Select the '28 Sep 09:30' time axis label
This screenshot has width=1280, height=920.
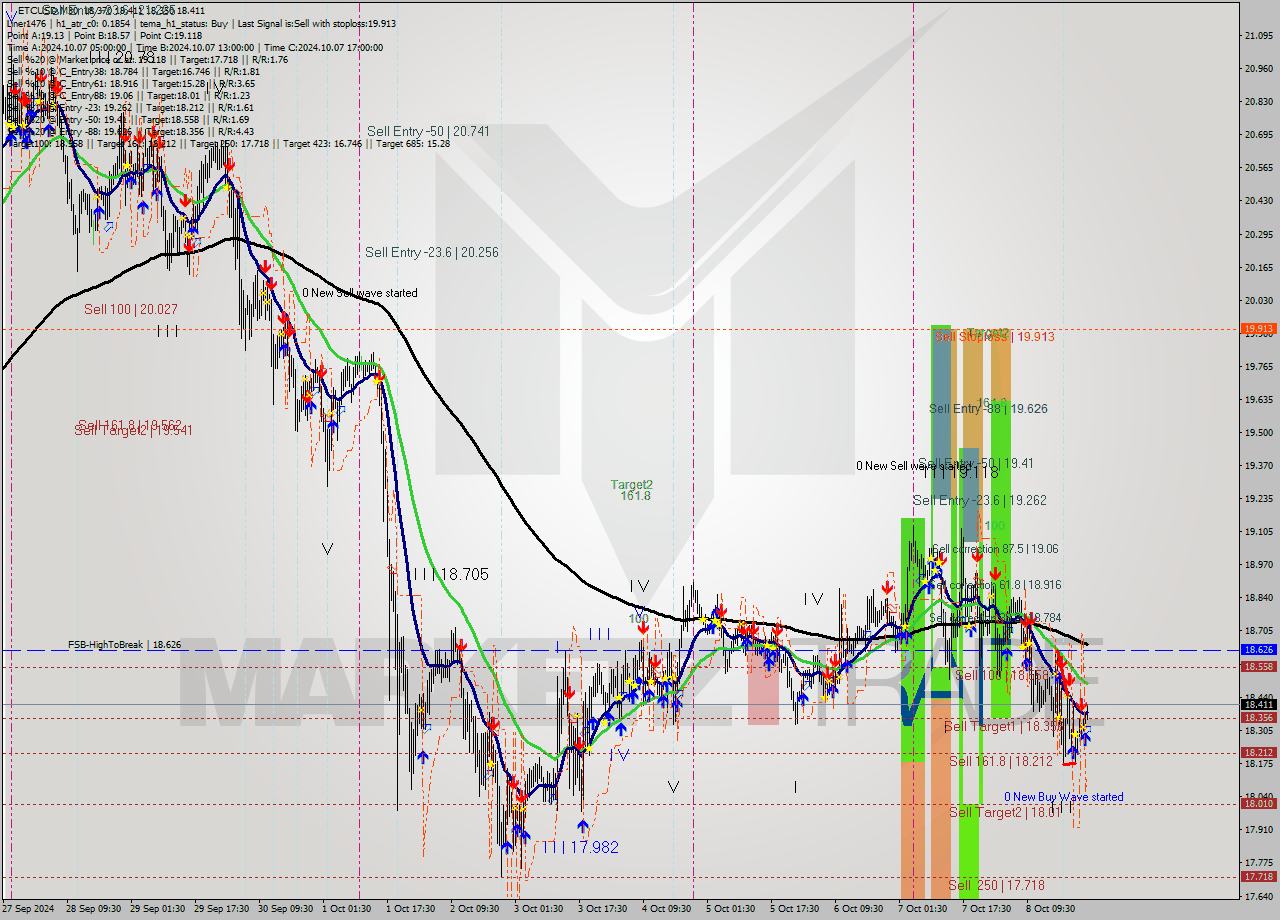pos(93,909)
